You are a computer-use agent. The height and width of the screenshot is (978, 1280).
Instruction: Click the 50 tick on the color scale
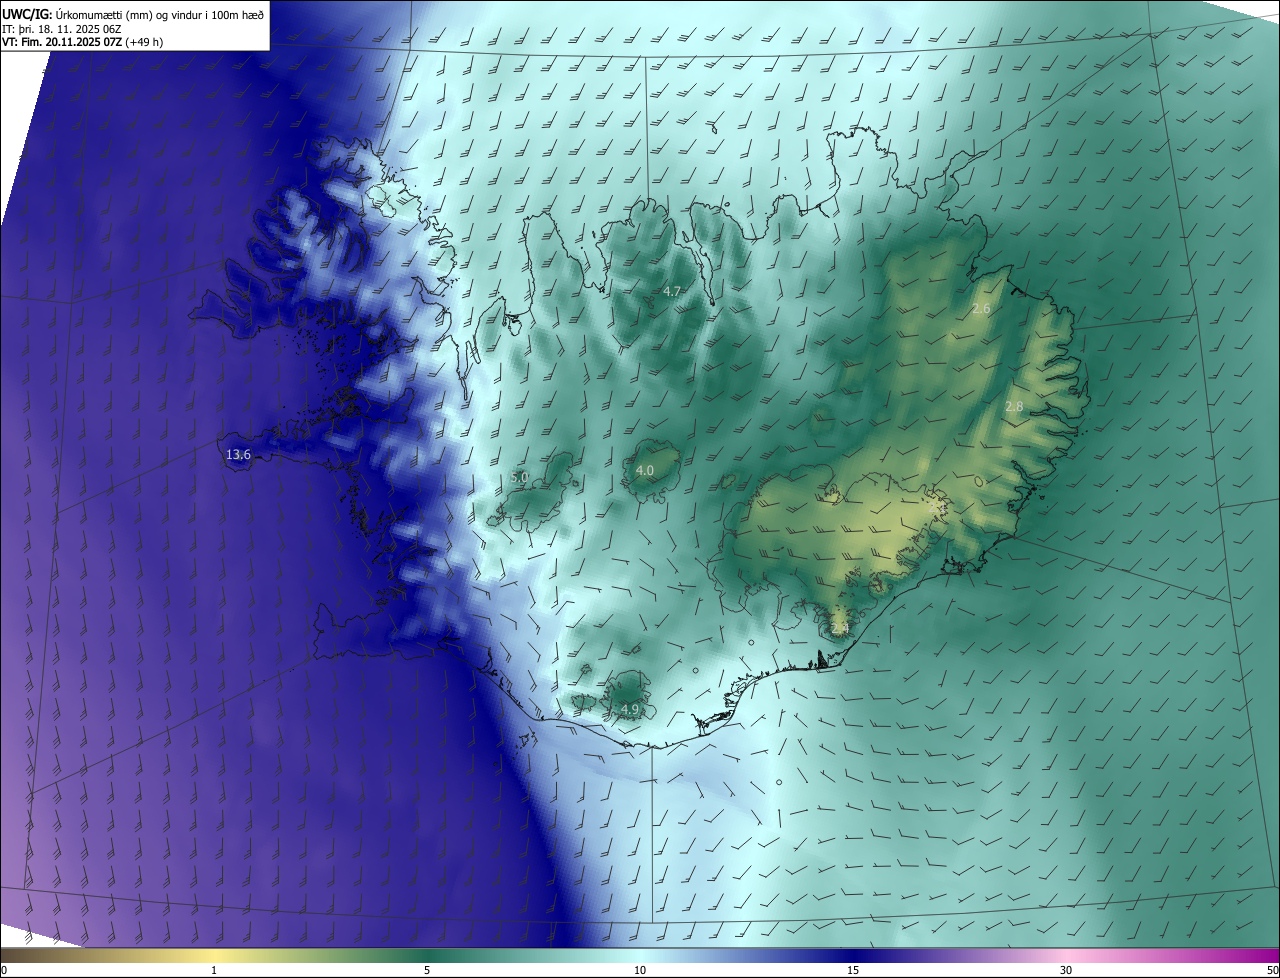tap(1272, 970)
